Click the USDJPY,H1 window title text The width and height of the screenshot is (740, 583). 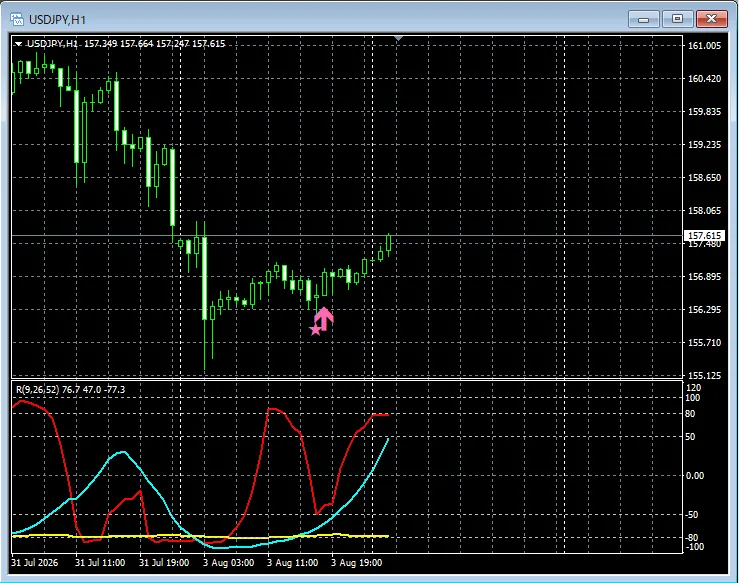click(x=58, y=20)
